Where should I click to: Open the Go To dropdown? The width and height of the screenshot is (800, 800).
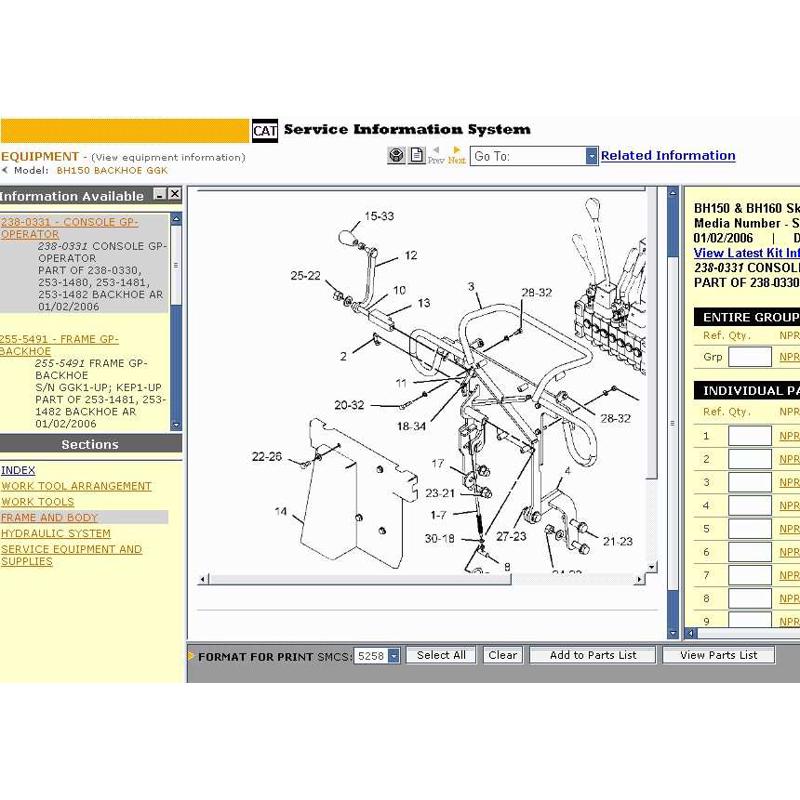591,156
